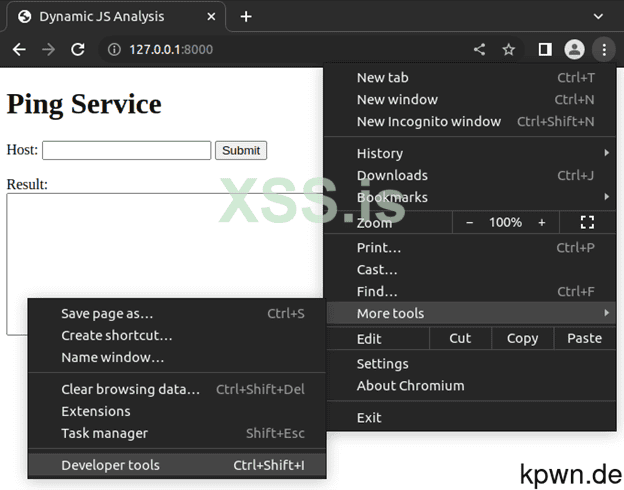
Task: Go back using the browser back arrow
Action: 19,50
